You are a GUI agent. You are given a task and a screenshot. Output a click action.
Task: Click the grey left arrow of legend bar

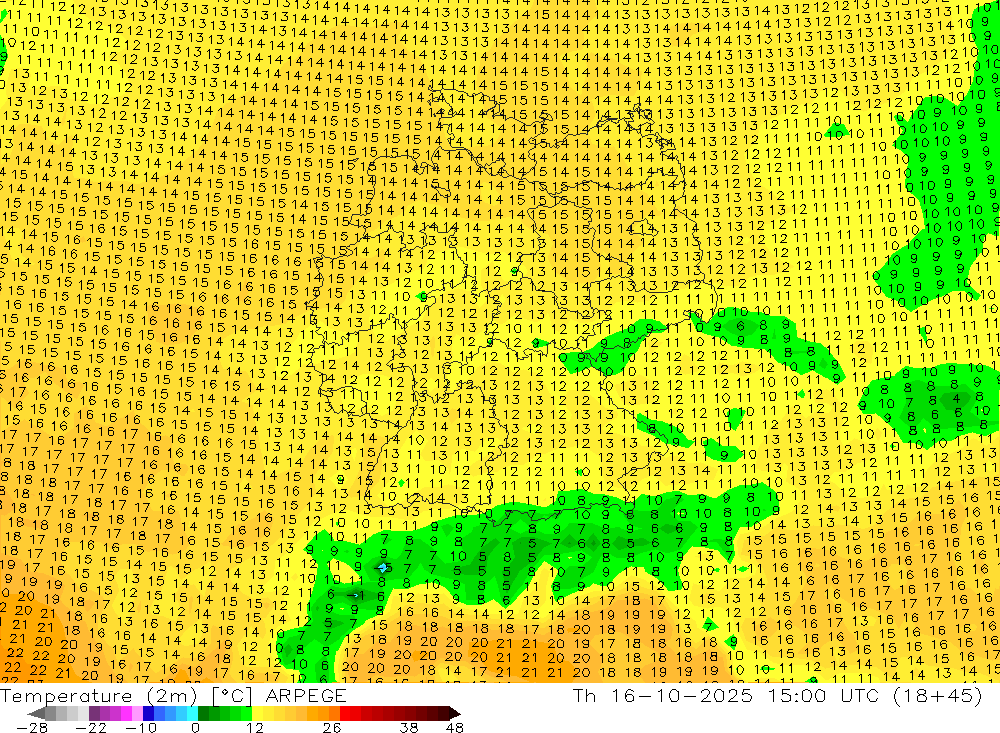pyautogui.click(x=36, y=714)
